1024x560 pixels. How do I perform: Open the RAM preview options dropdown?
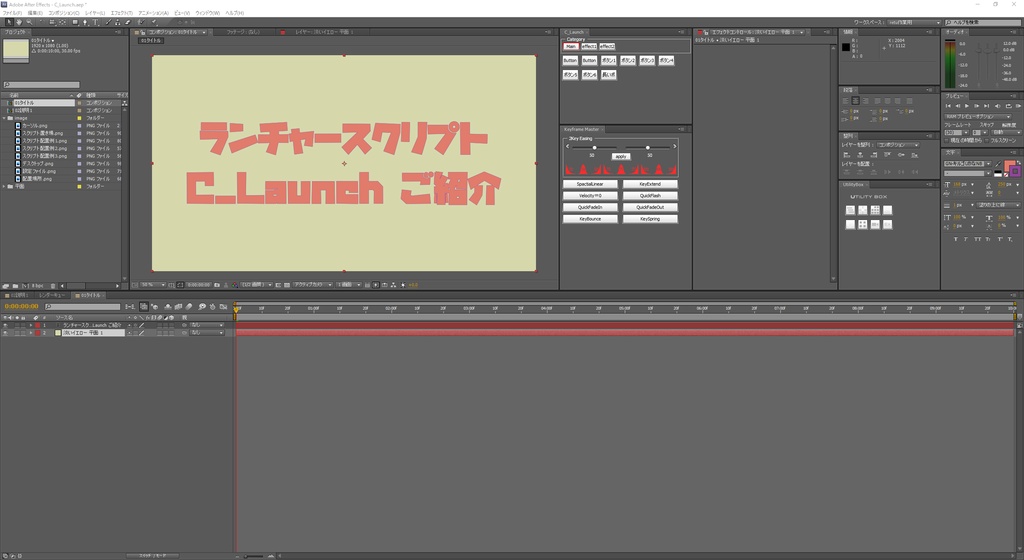[978, 117]
